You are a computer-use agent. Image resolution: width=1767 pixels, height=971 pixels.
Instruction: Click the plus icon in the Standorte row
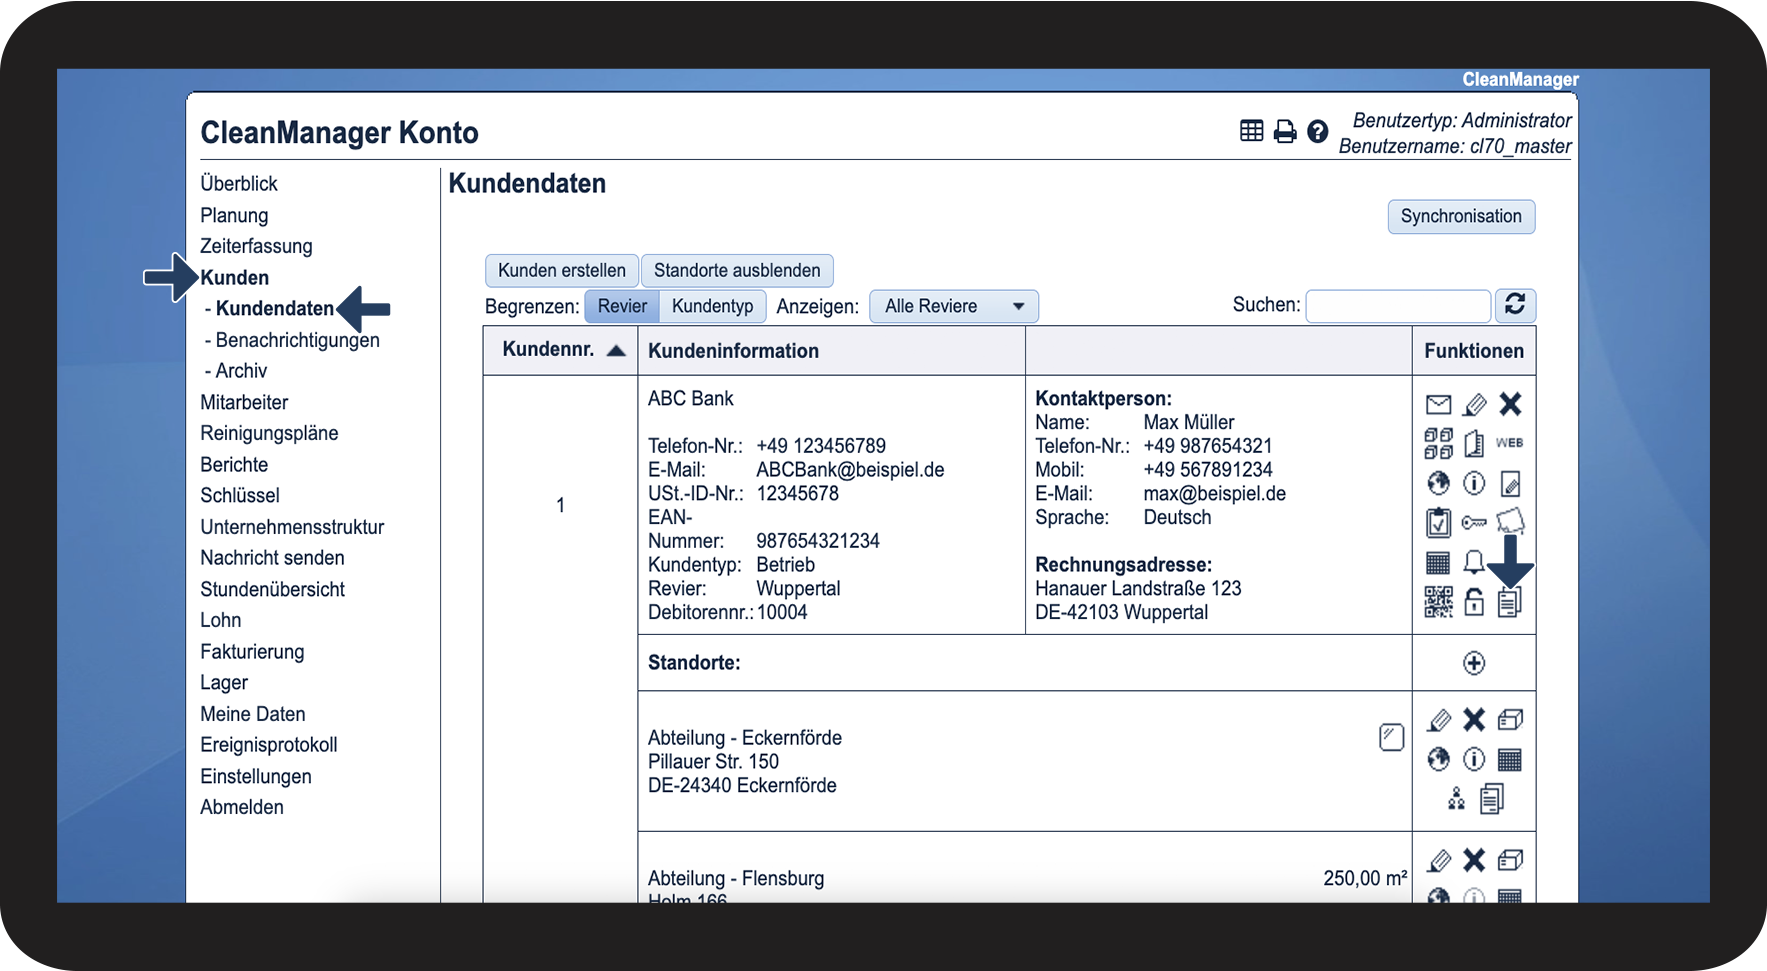tap(1474, 663)
